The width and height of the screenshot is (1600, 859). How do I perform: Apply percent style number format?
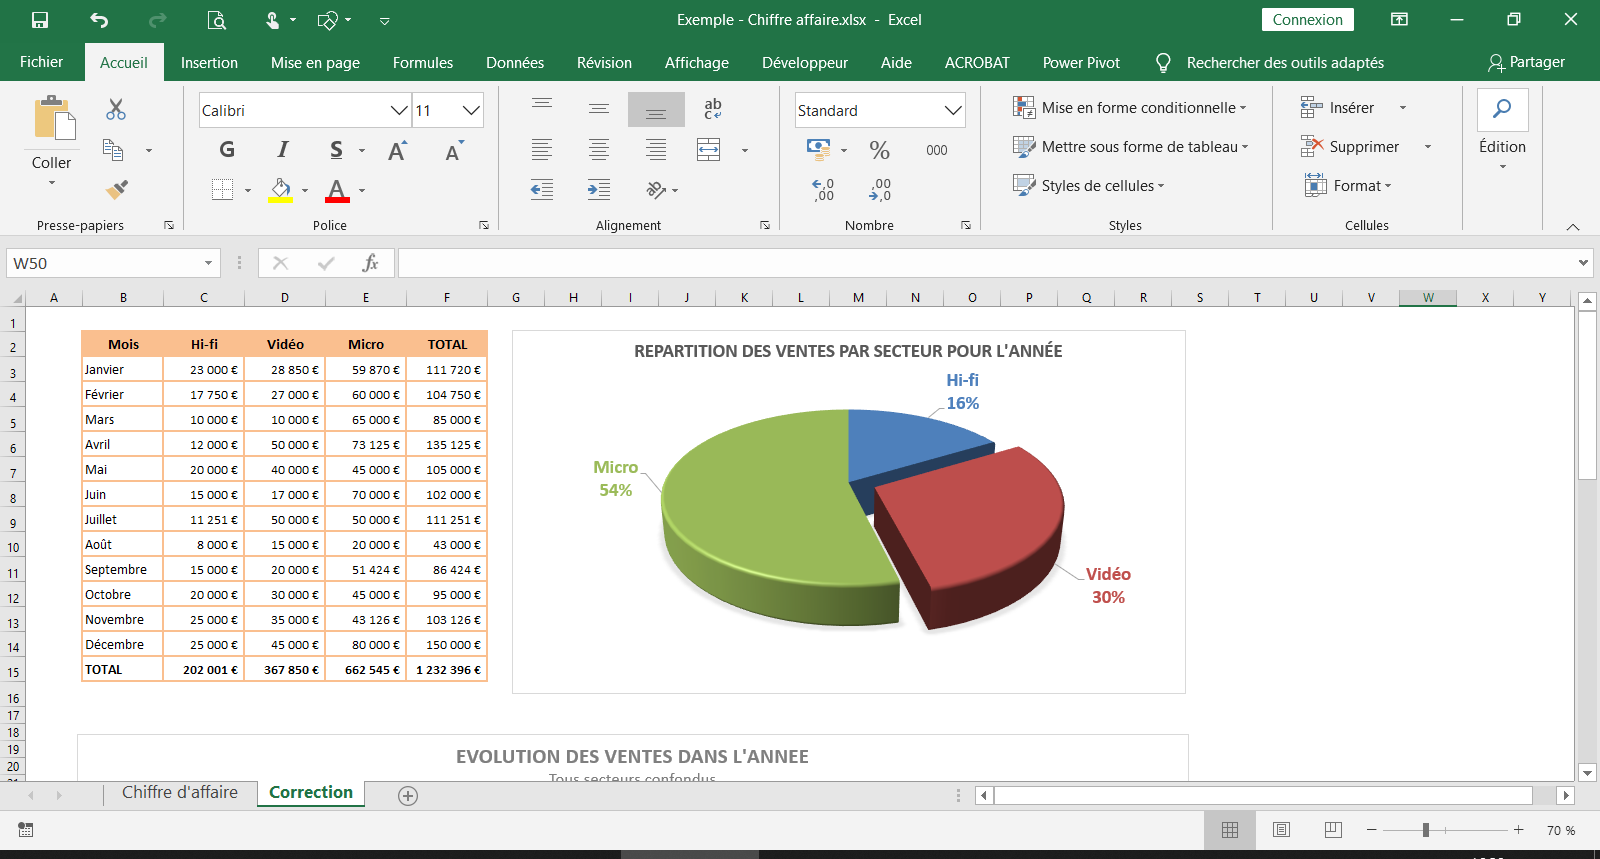point(879,150)
